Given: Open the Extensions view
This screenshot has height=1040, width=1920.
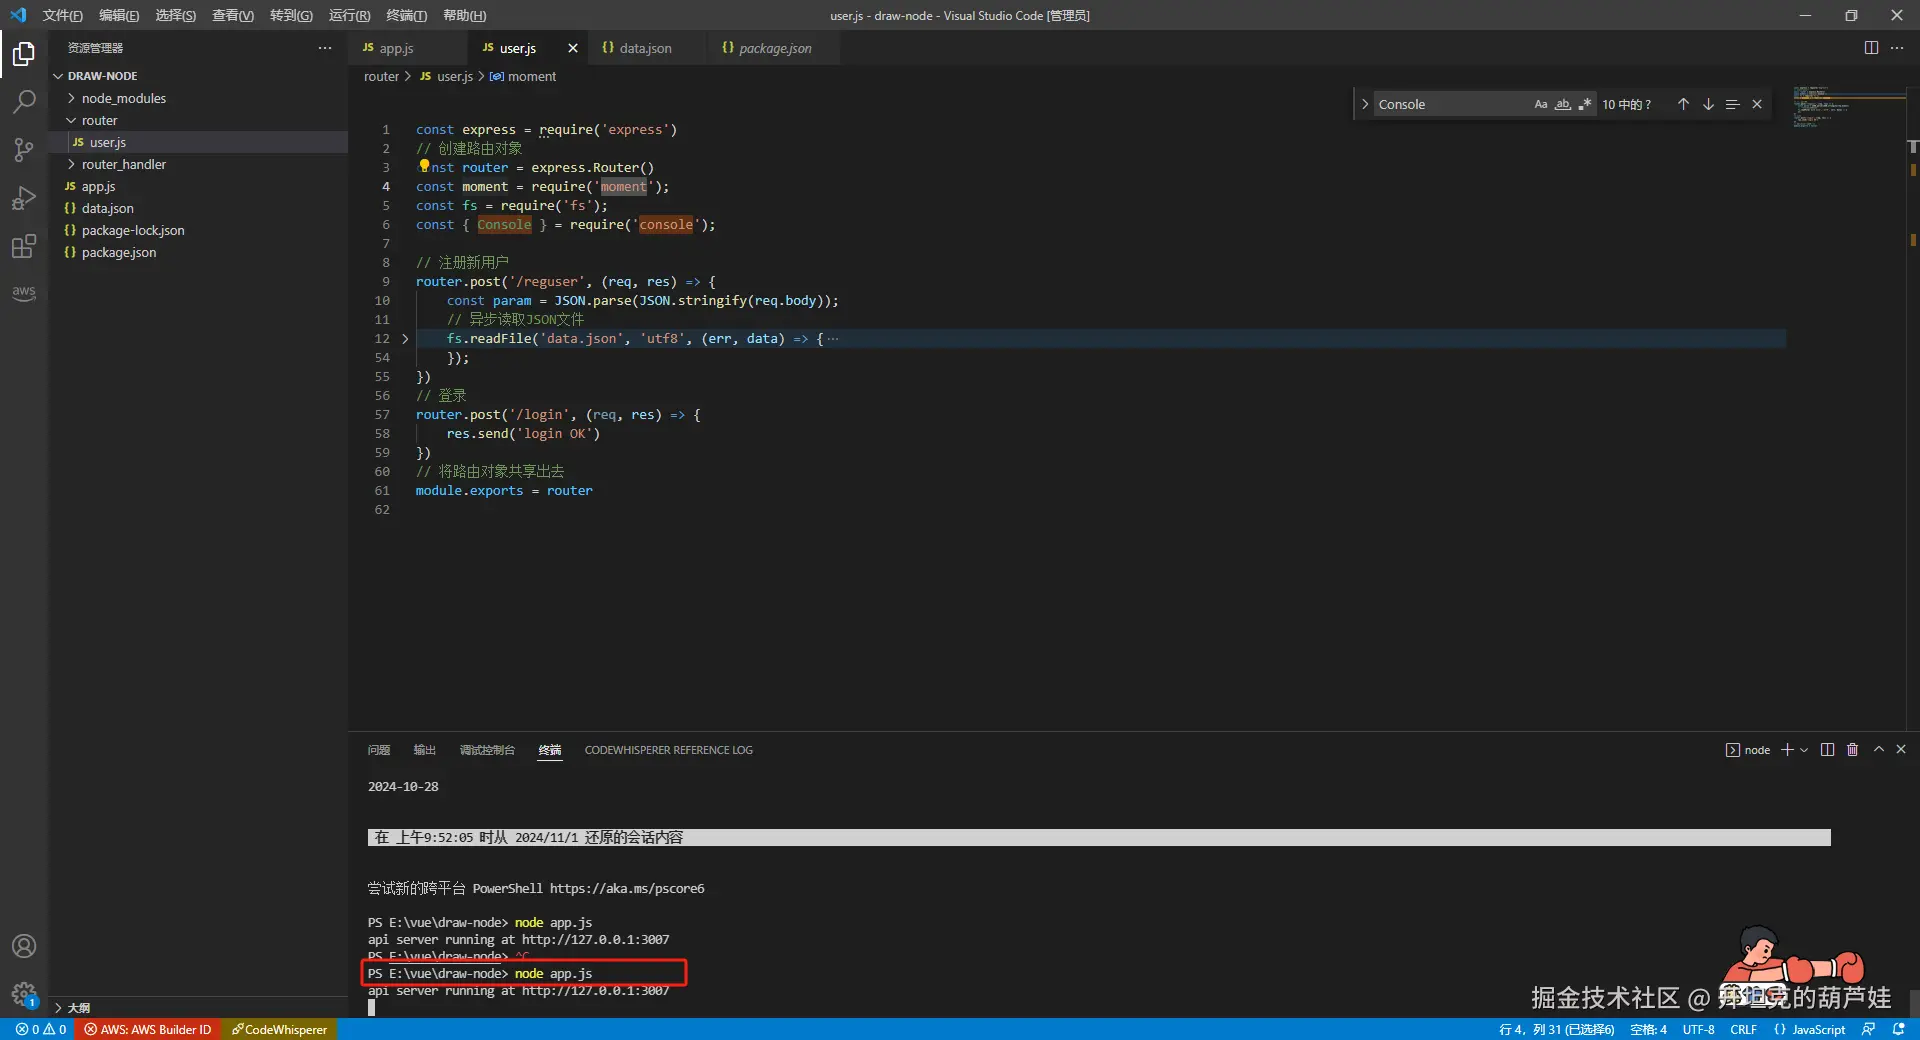Looking at the screenshot, I should pos(24,246).
